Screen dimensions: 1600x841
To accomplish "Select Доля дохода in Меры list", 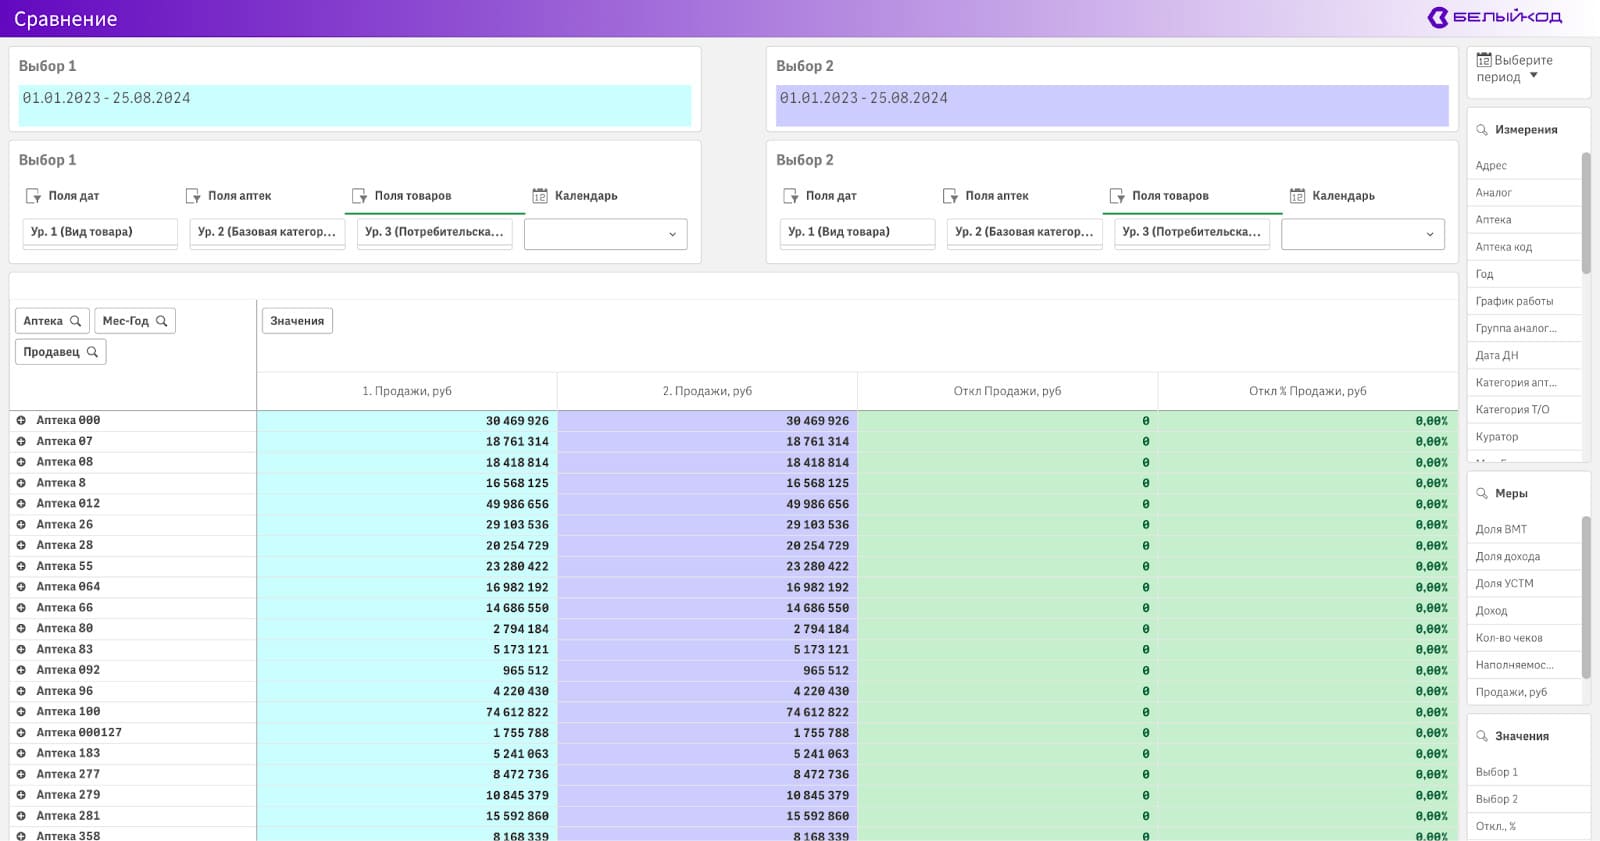I will click(x=1524, y=557).
